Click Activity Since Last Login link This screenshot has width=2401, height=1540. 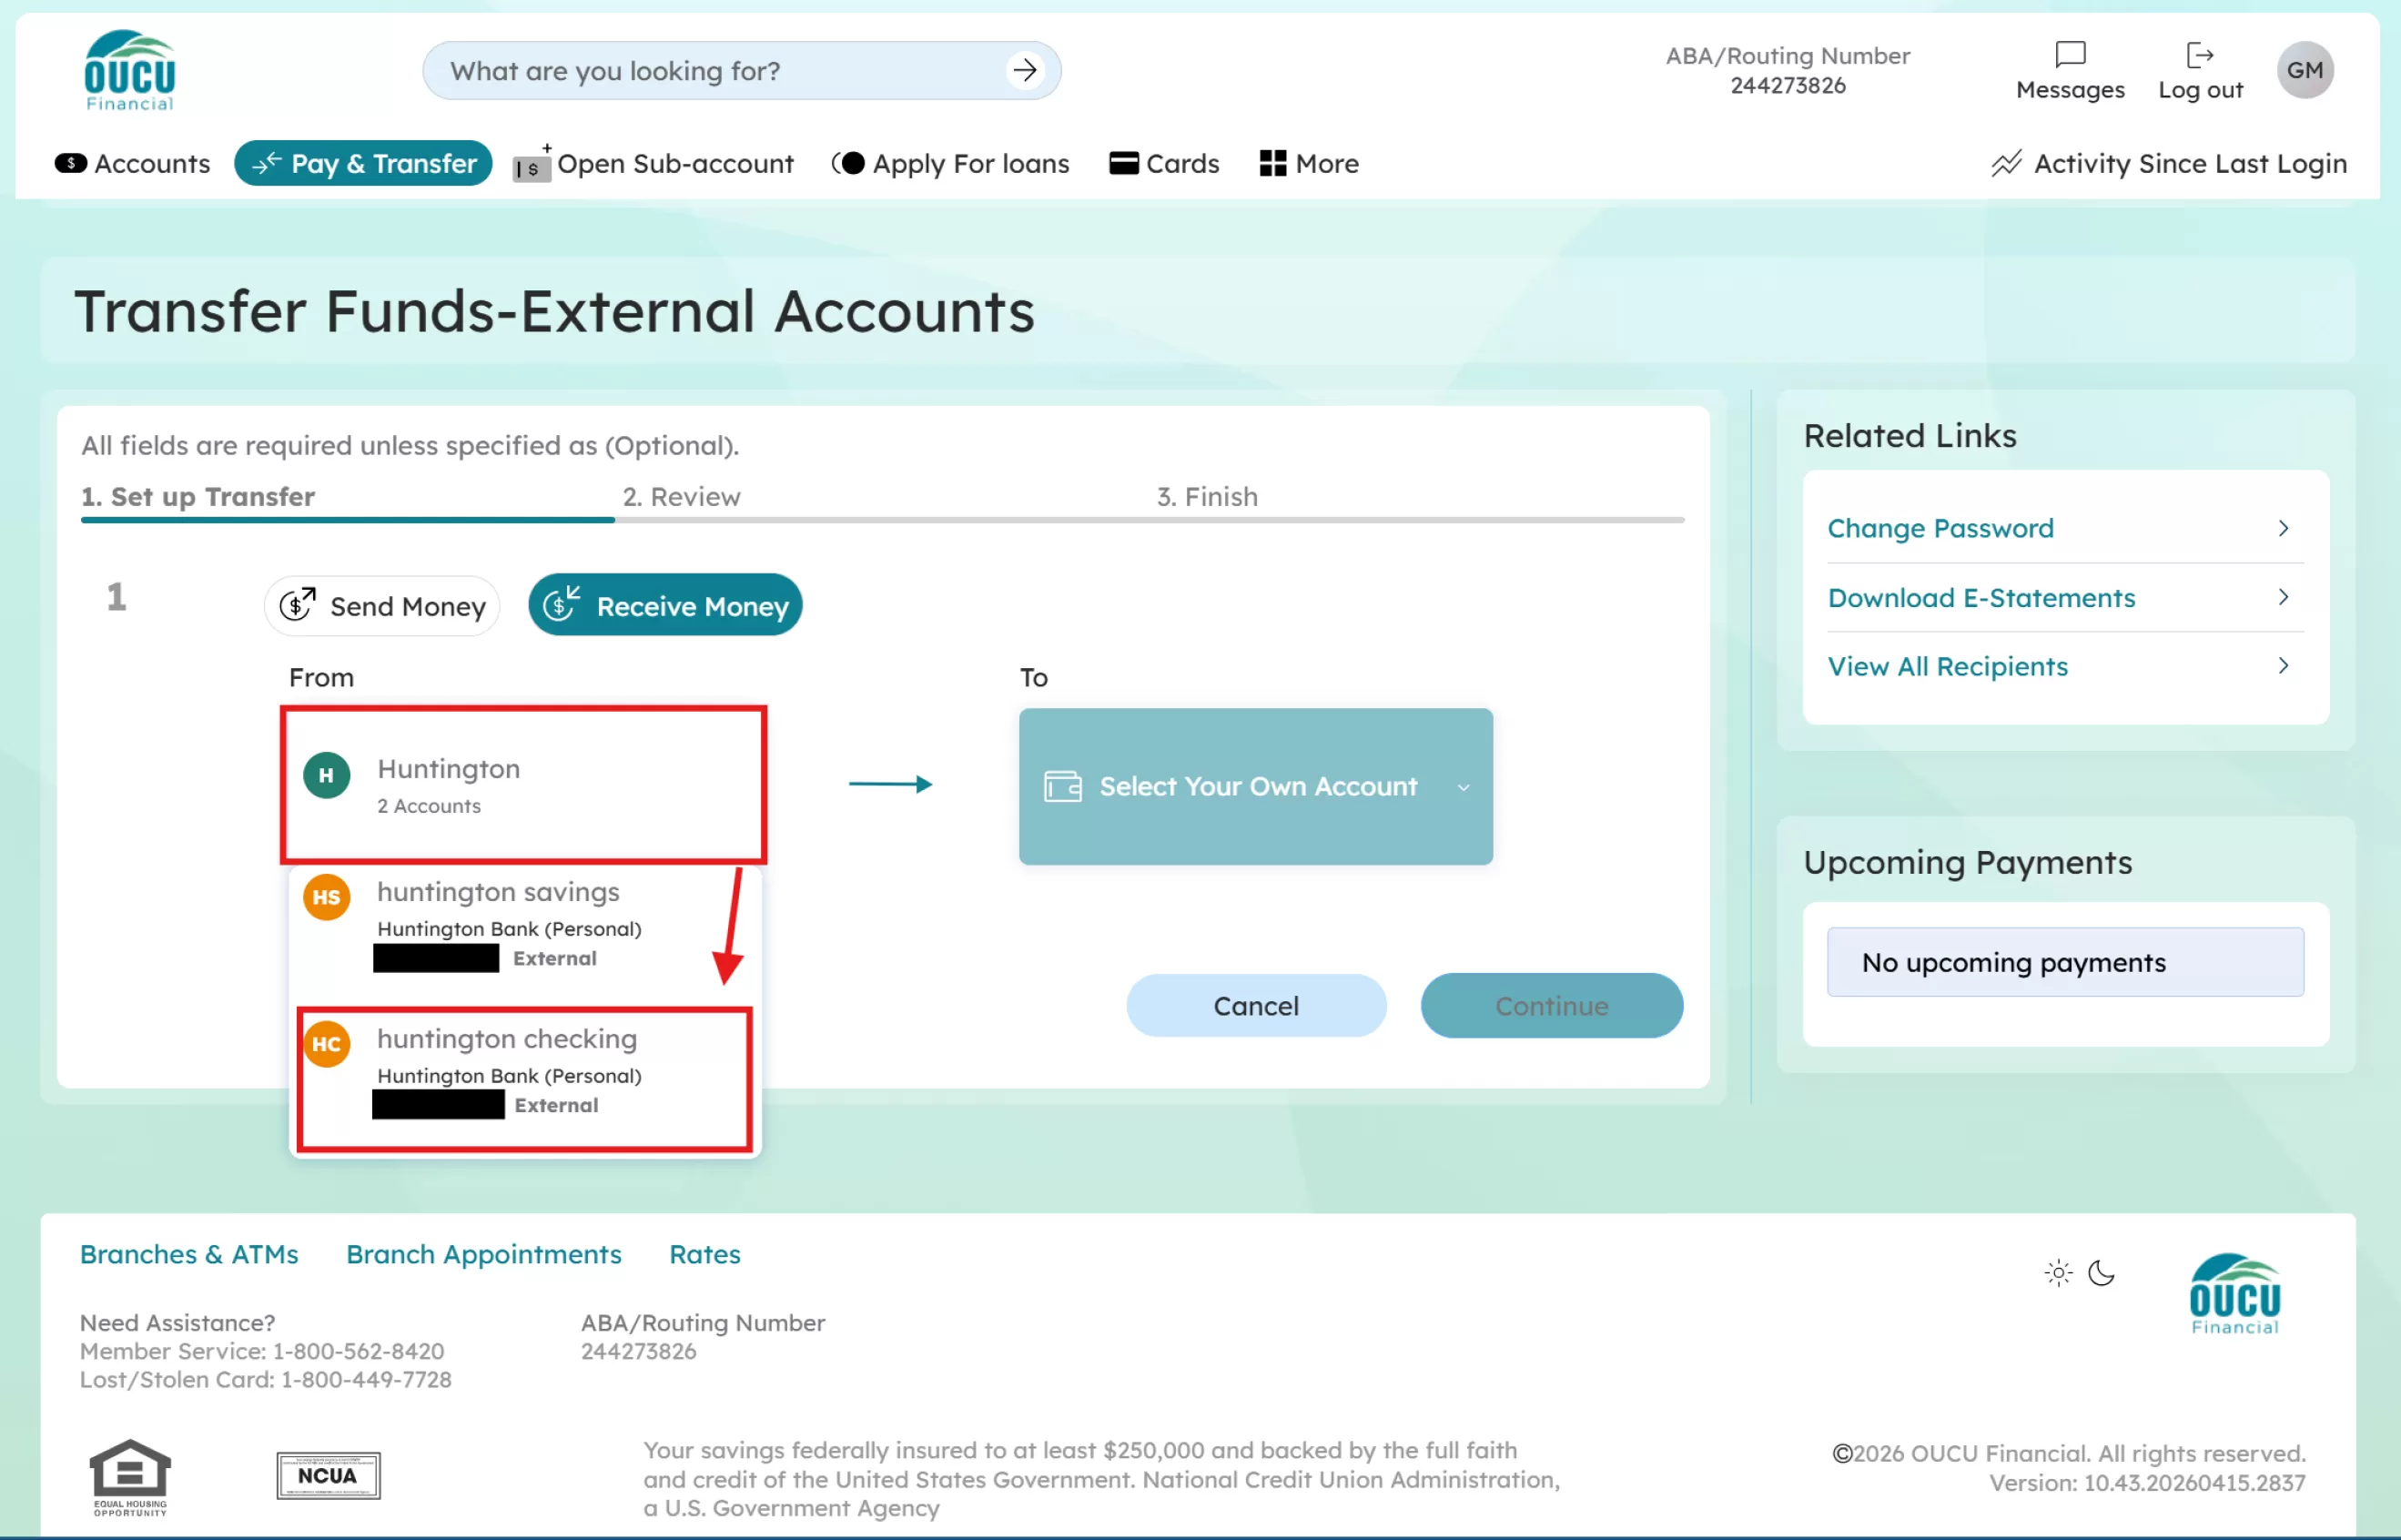pos(2190,163)
